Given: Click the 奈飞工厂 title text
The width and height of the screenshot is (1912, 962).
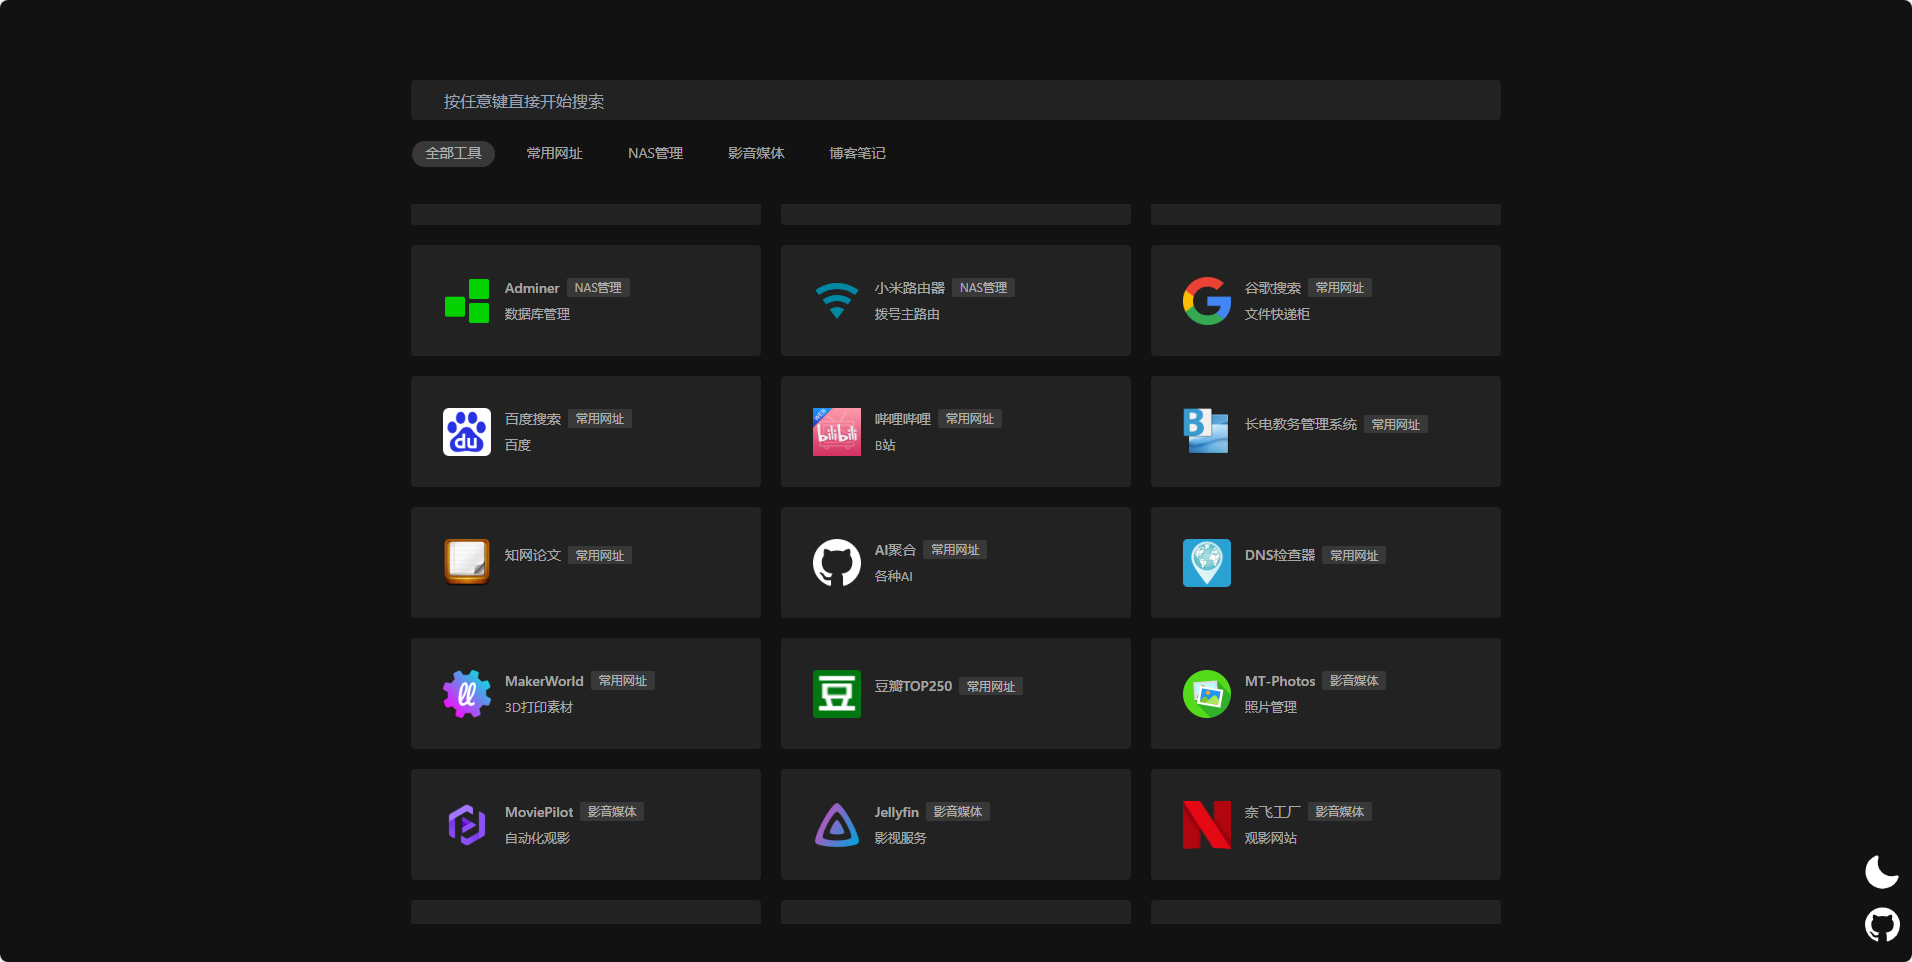Looking at the screenshot, I should pos(1273,812).
